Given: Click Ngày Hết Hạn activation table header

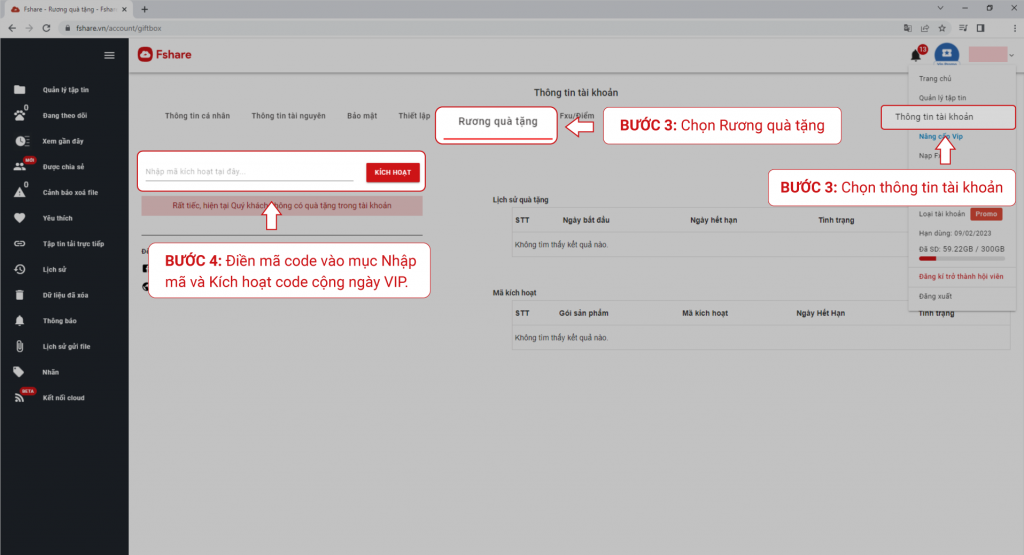Looking at the screenshot, I should pyautogui.click(x=820, y=313).
